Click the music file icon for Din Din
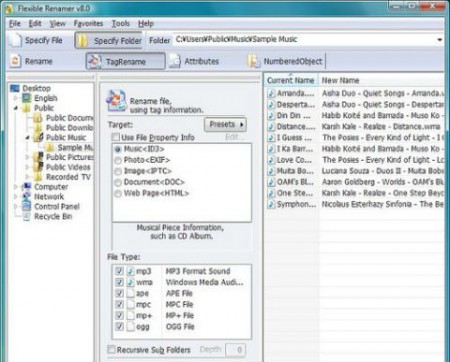 [271, 115]
